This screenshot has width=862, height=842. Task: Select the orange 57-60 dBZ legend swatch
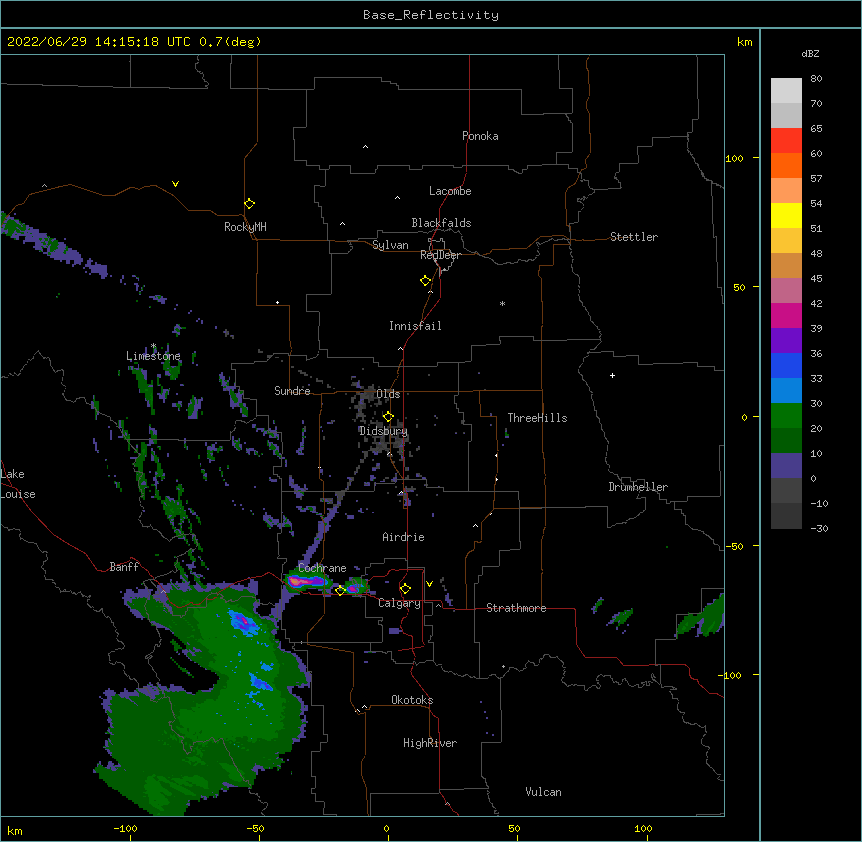coord(786,165)
